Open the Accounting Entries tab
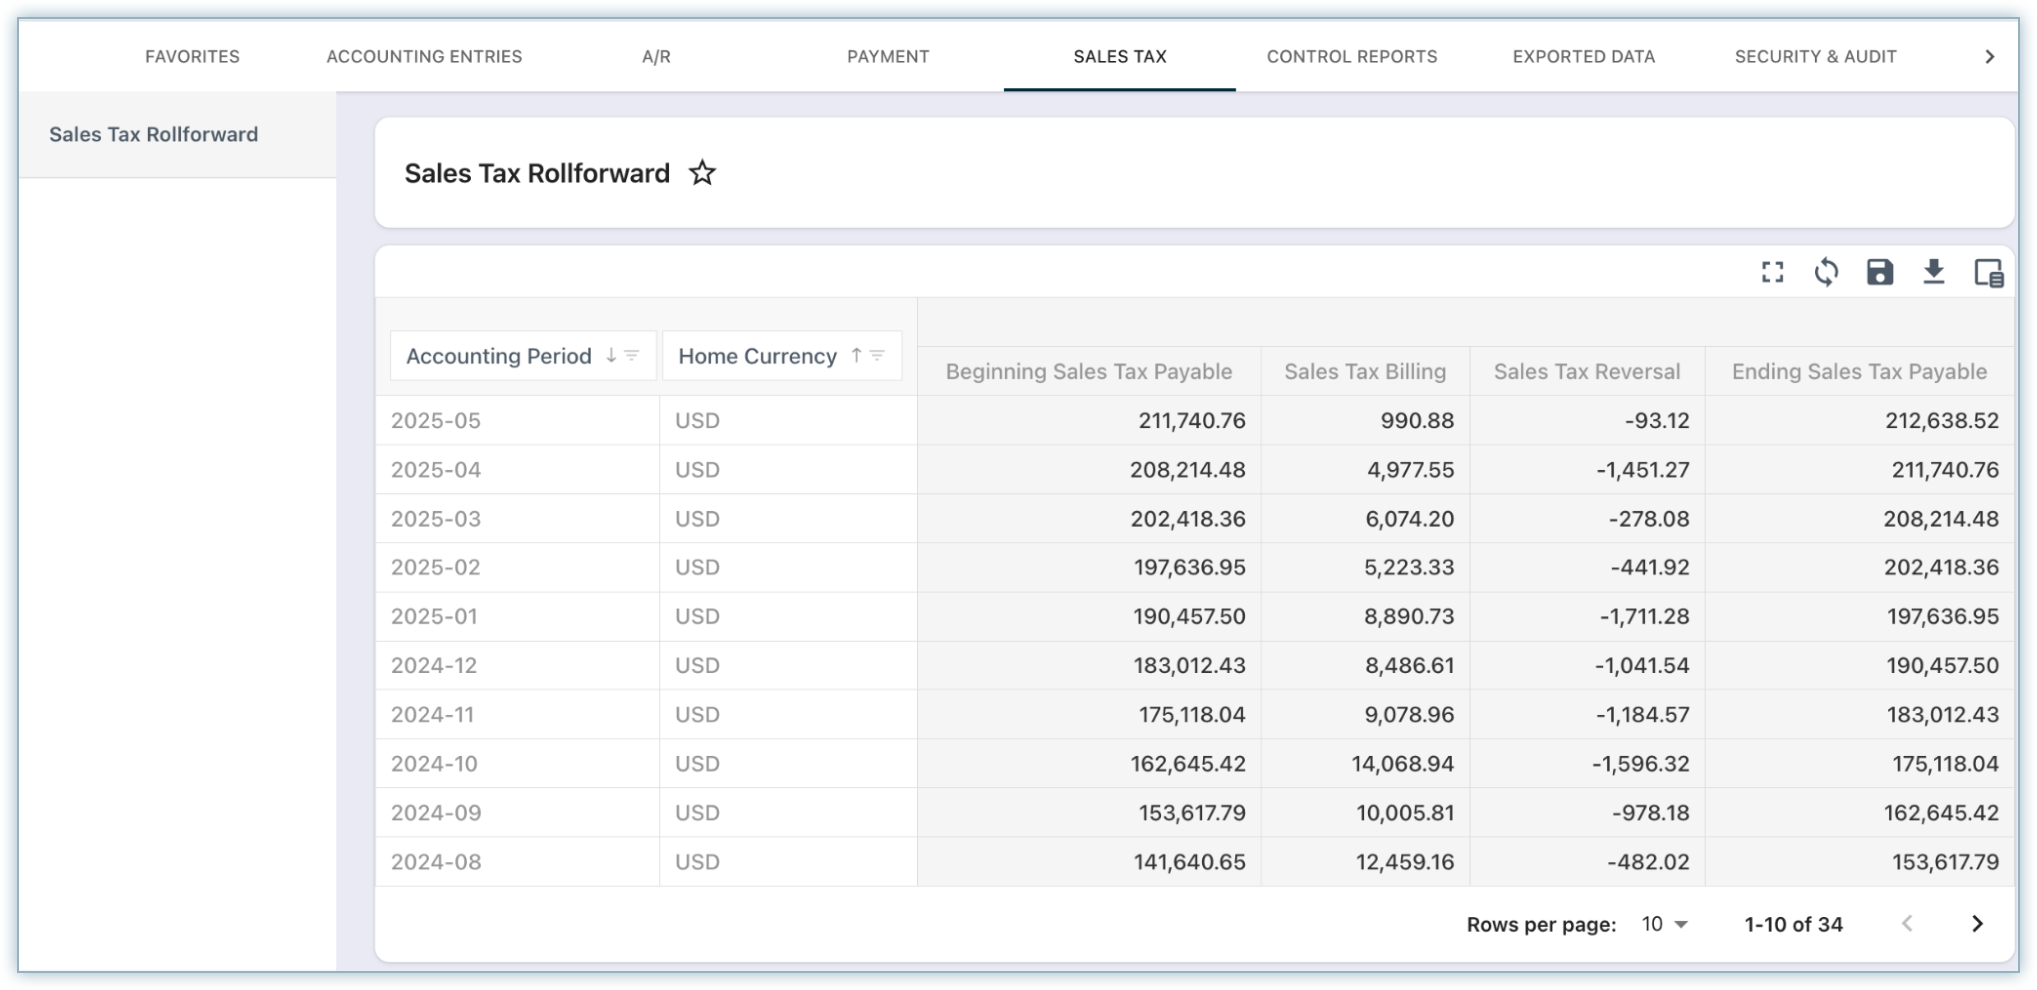The height and width of the screenshot is (990, 2037). 424,57
